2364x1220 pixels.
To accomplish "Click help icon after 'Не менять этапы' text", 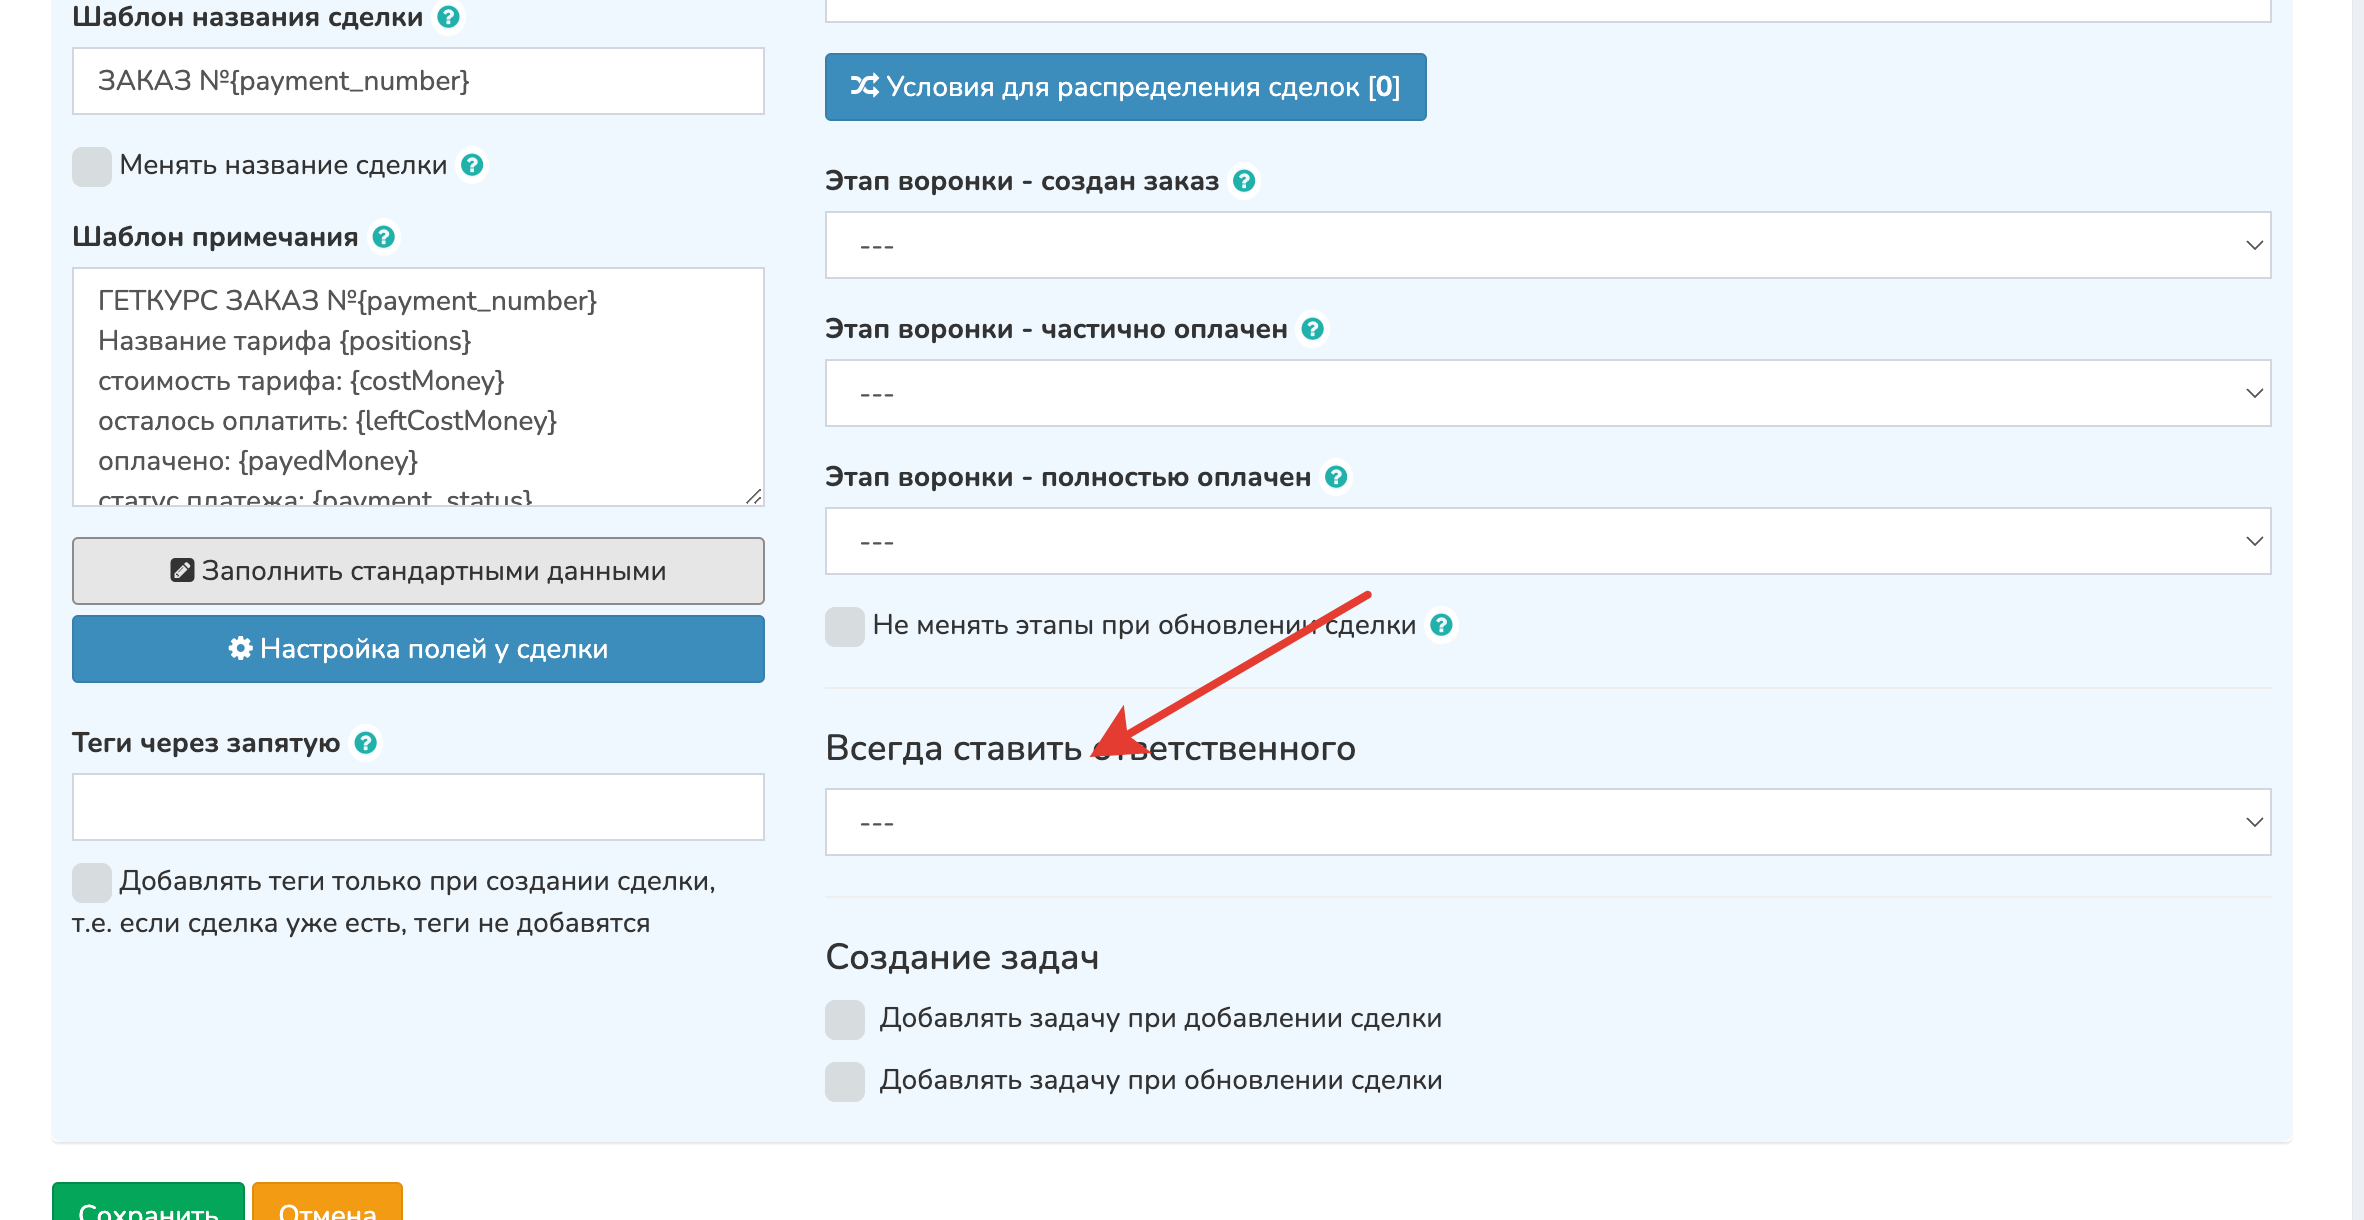I will (1440, 625).
